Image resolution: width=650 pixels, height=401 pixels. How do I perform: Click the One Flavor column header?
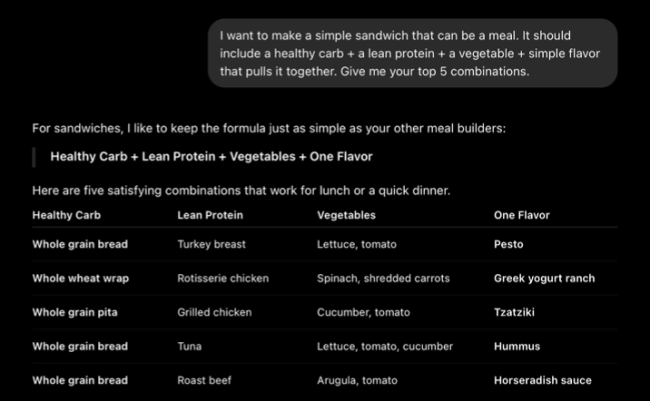click(x=521, y=215)
